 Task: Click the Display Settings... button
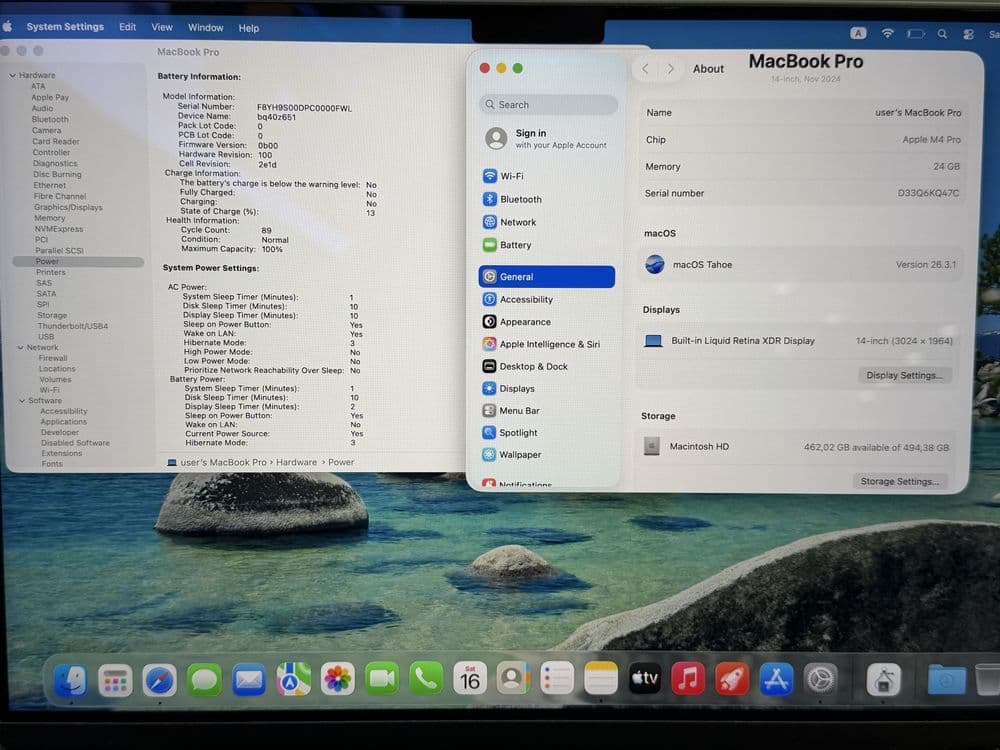point(904,376)
